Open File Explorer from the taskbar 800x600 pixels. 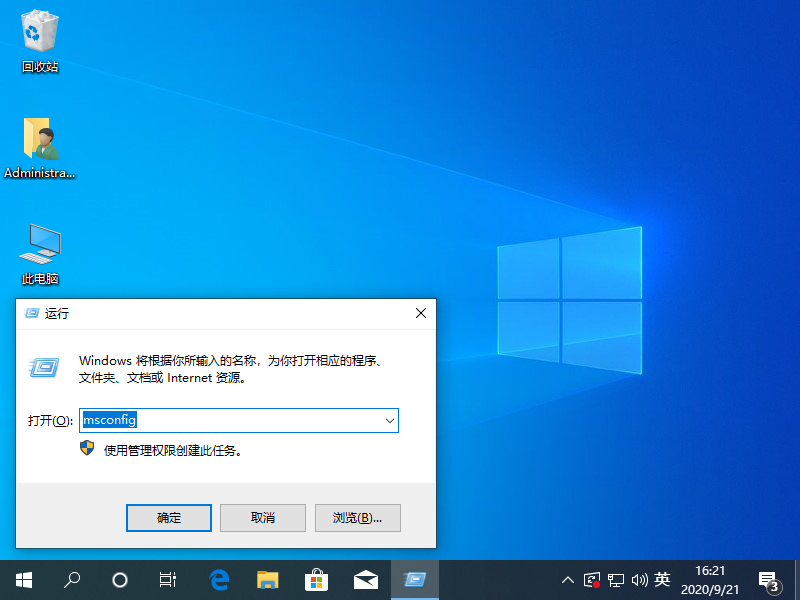tap(267, 579)
